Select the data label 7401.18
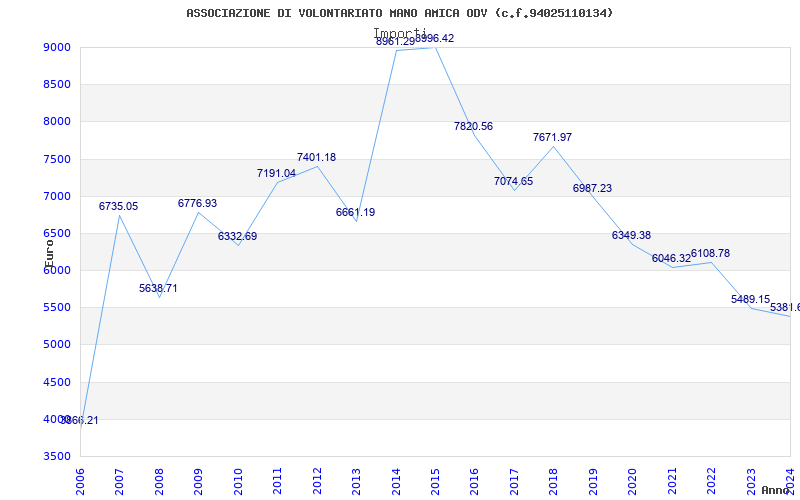 (316, 158)
